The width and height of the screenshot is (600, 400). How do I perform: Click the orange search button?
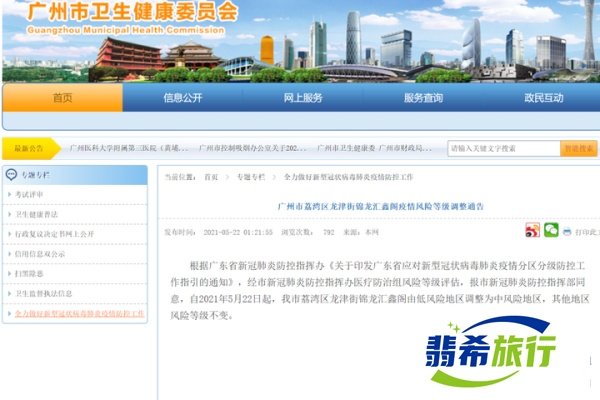tap(579, 149)
